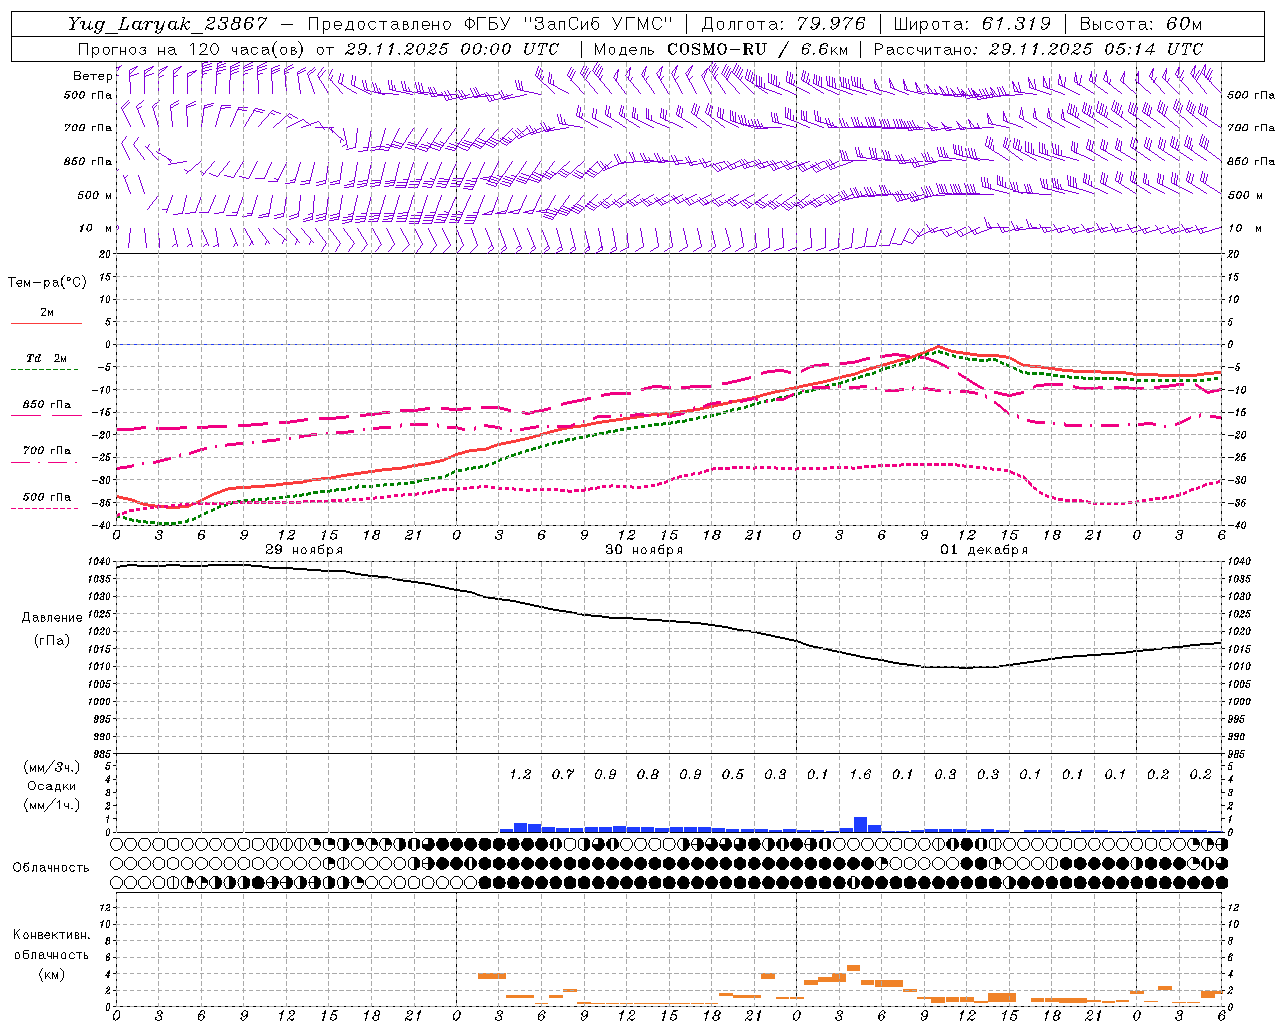The height and width of the screenshot is (1024, 1280).
Task: Click the 'Высота: 60м' header text
Action: (x=1140, y=24)
